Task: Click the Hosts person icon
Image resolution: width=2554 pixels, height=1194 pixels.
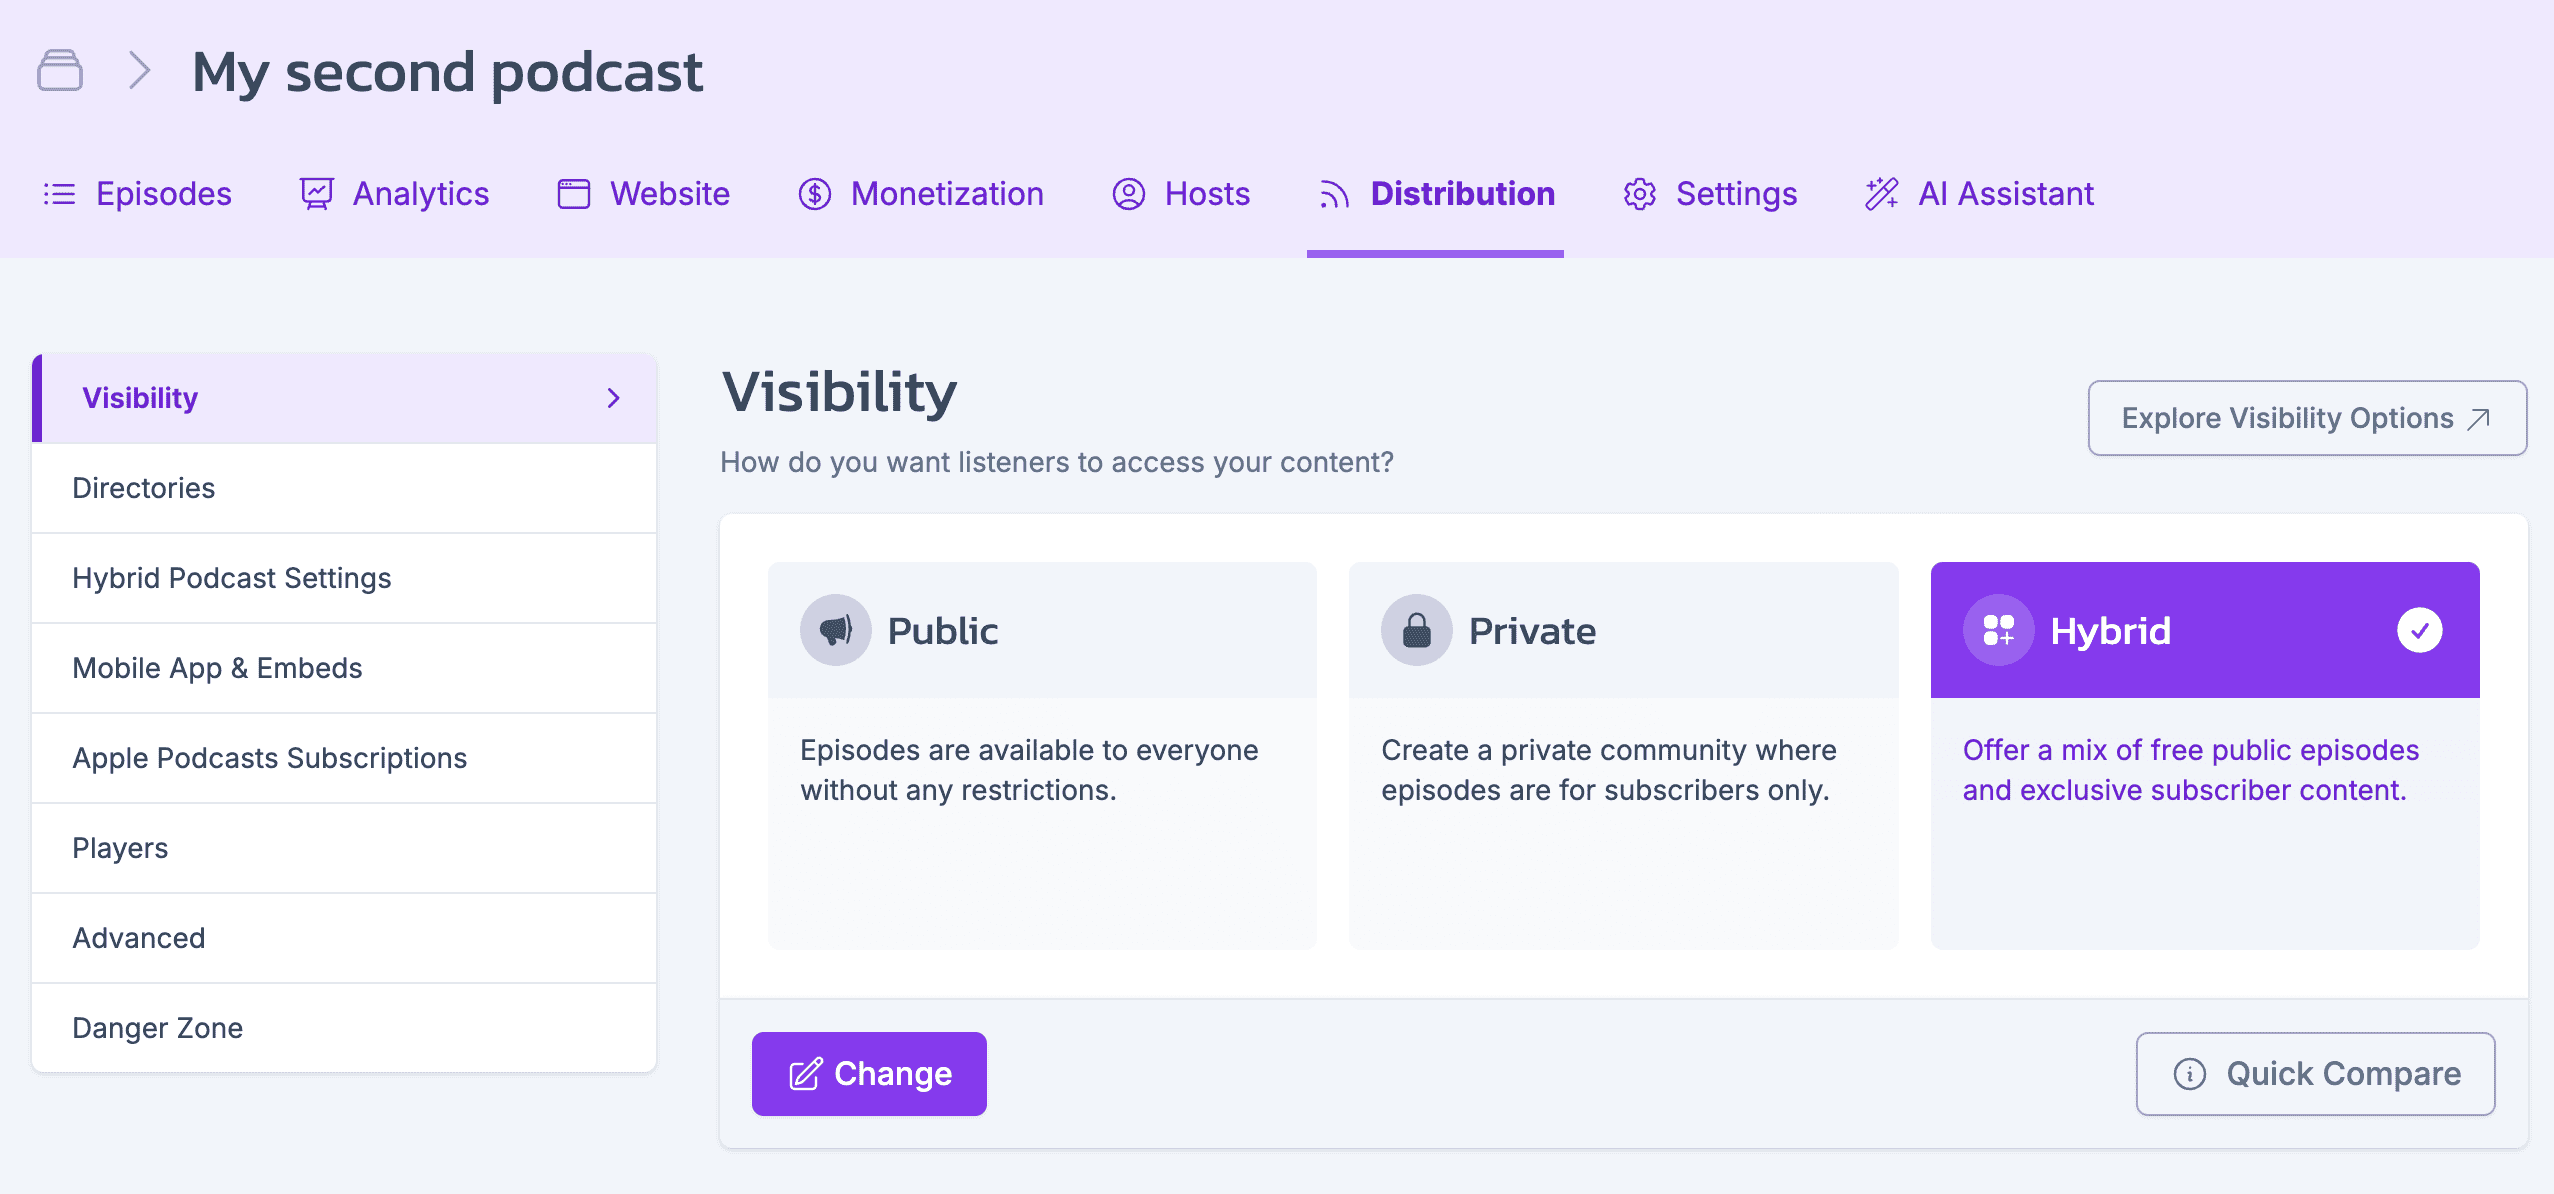Action: pos(1129,194)
